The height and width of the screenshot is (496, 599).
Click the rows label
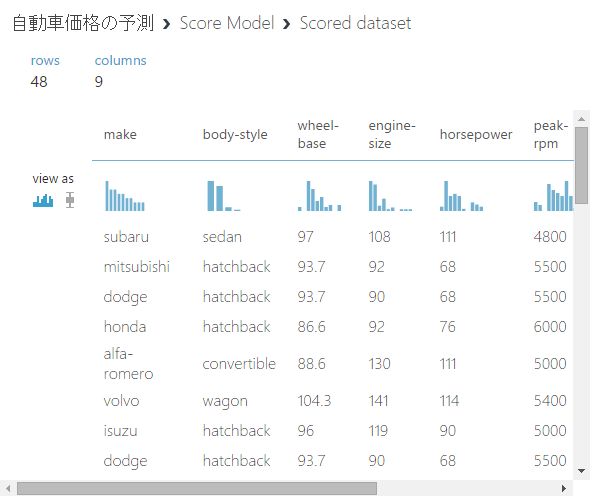(45, 61)
